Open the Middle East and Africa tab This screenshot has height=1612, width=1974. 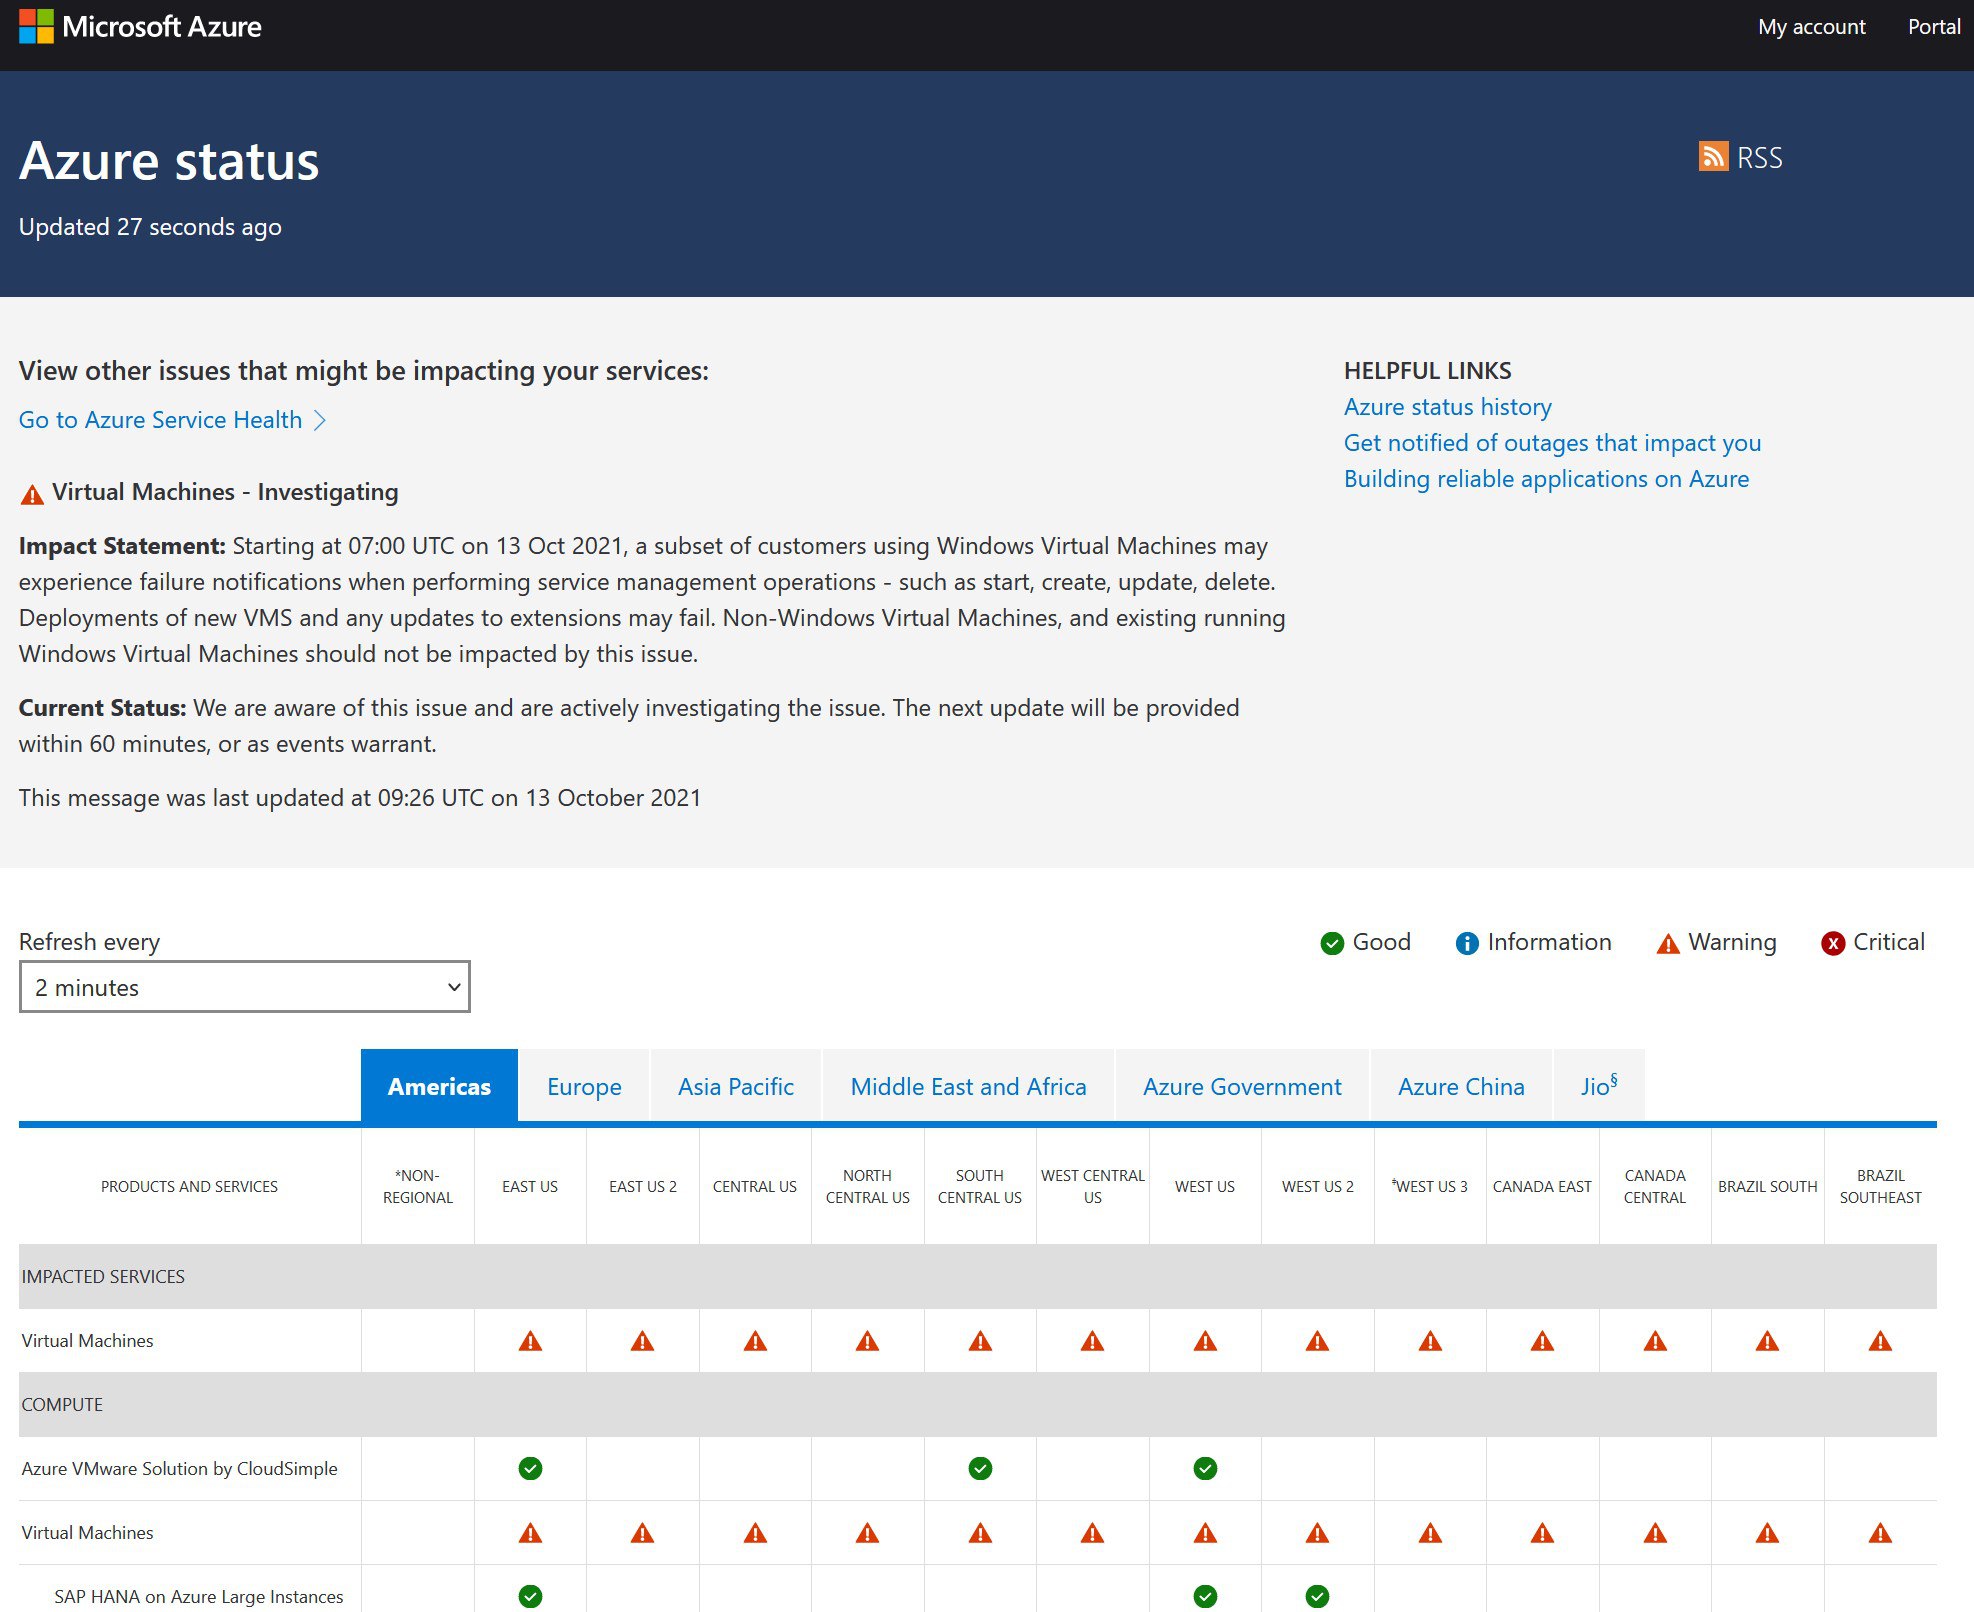click(x=968, y=1086)
